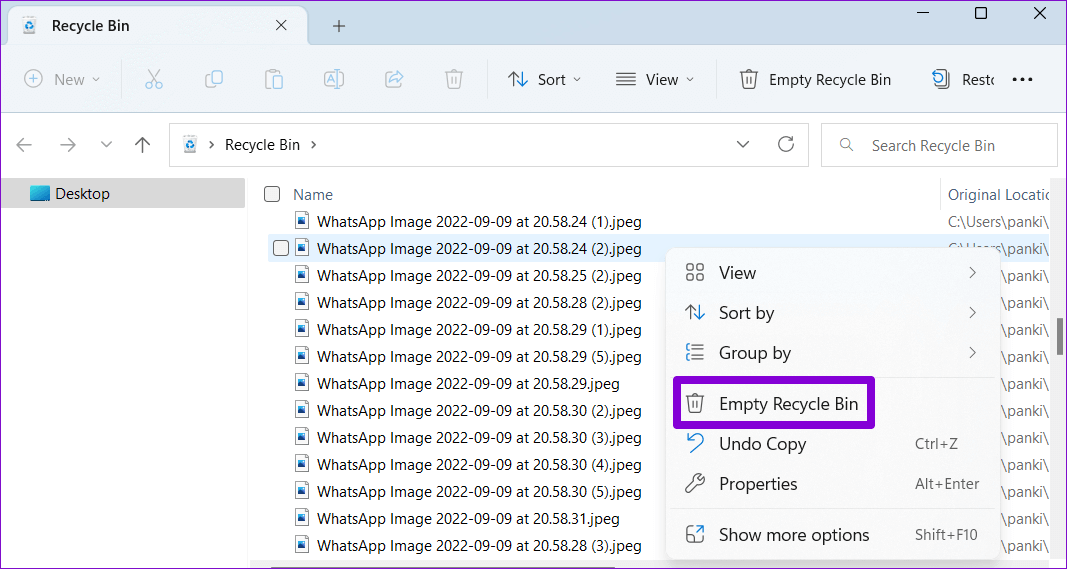This screenshot has width=1067, height=569.
Task: Open the New item dropdown
Action: coord(62,80)
